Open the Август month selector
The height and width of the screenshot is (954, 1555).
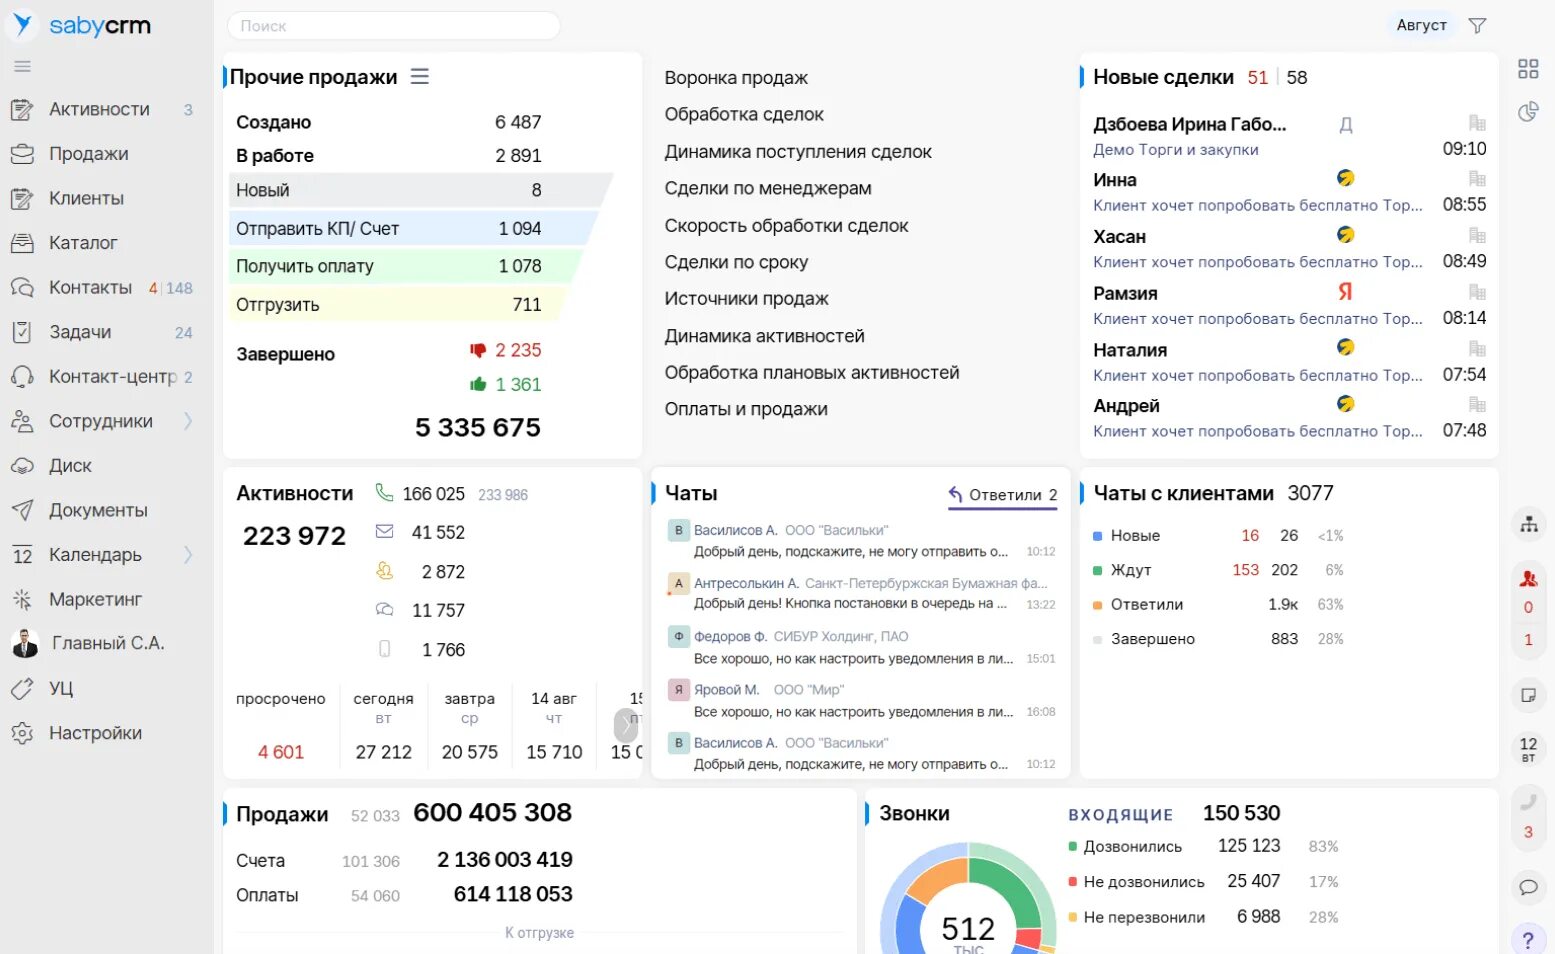1421,25
